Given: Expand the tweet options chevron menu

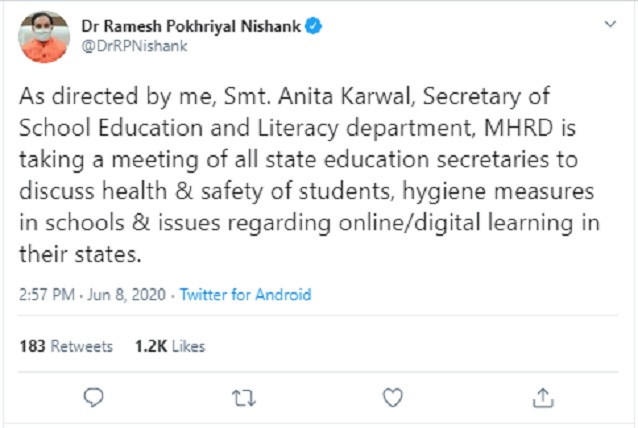Looking at the screenshot, I should (x=607, y=26).
